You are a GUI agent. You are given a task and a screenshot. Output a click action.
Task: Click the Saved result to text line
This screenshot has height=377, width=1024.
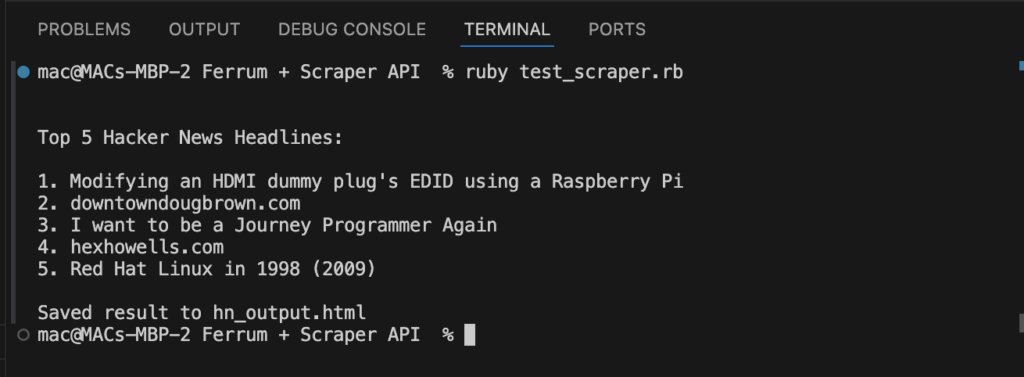[202, 313]
